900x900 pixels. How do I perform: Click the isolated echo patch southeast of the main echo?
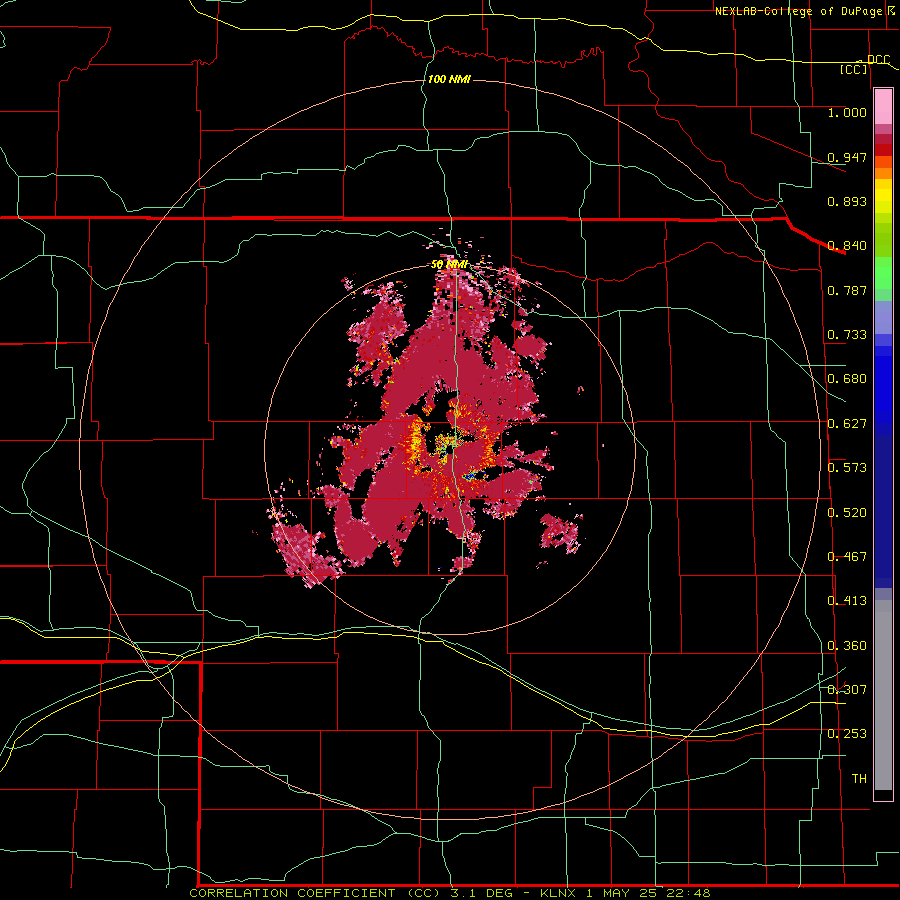(561, 533)
